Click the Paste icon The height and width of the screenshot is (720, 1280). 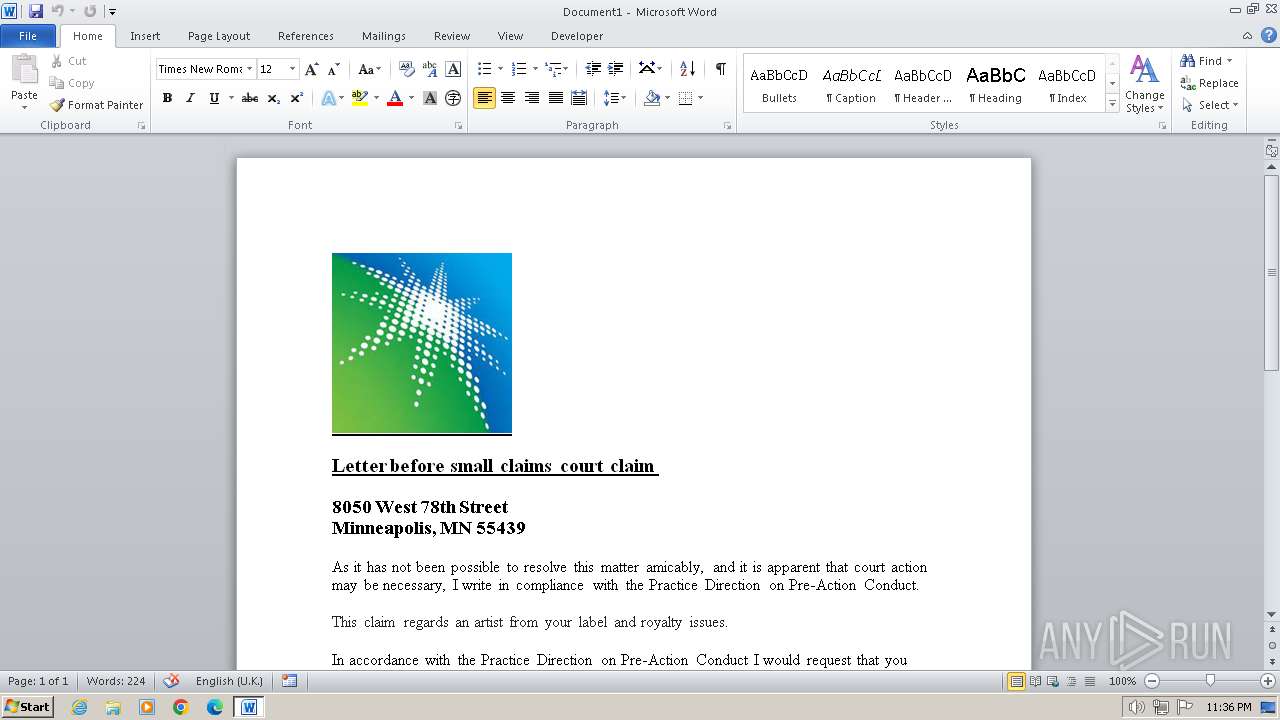(x=24, y=70)
